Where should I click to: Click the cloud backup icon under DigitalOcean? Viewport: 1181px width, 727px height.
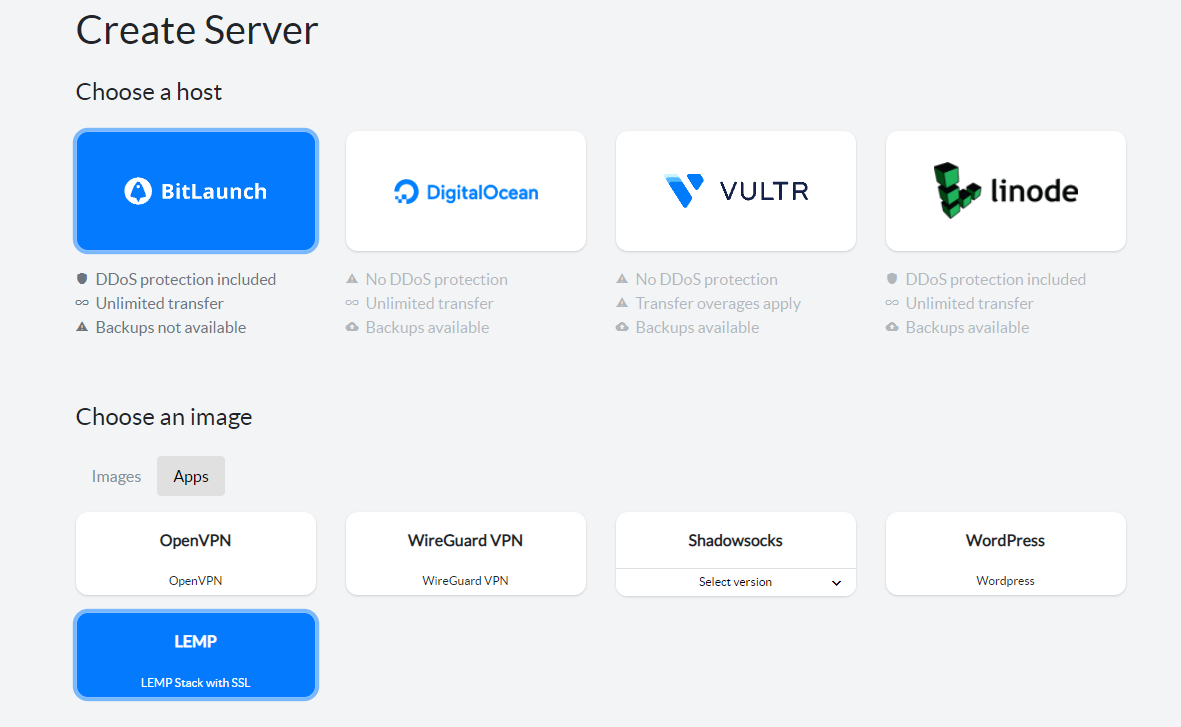point(352,327)
